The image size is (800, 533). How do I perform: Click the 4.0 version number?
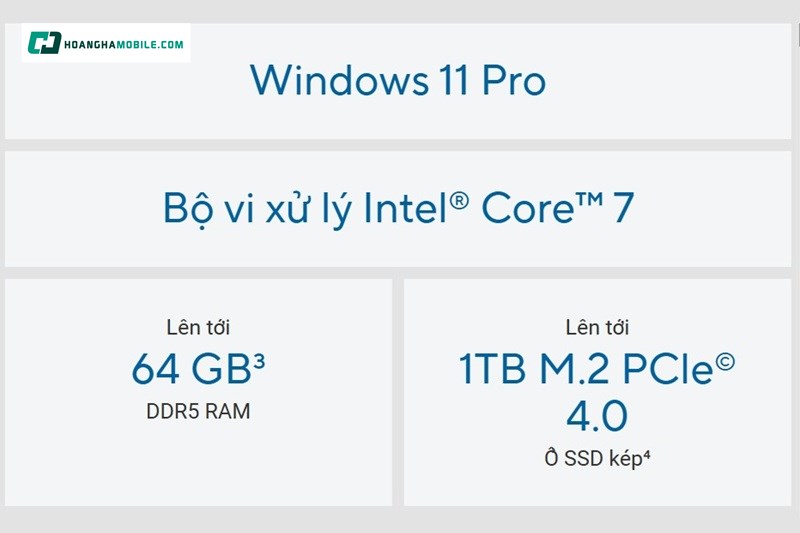597,416
